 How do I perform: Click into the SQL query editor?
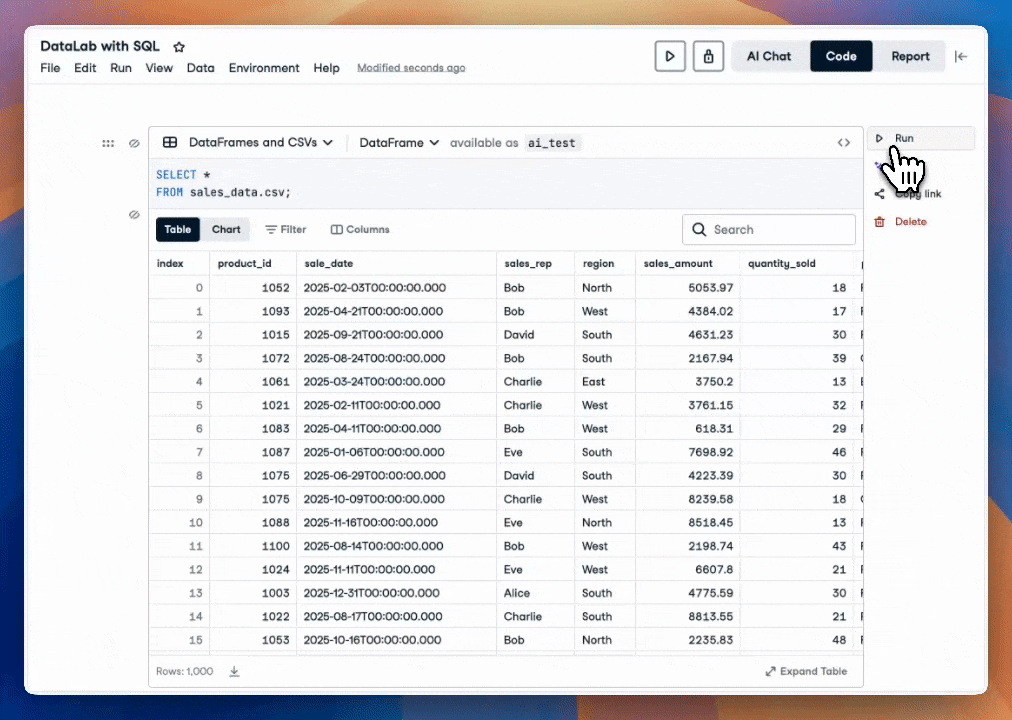click(x=505, y=184)
